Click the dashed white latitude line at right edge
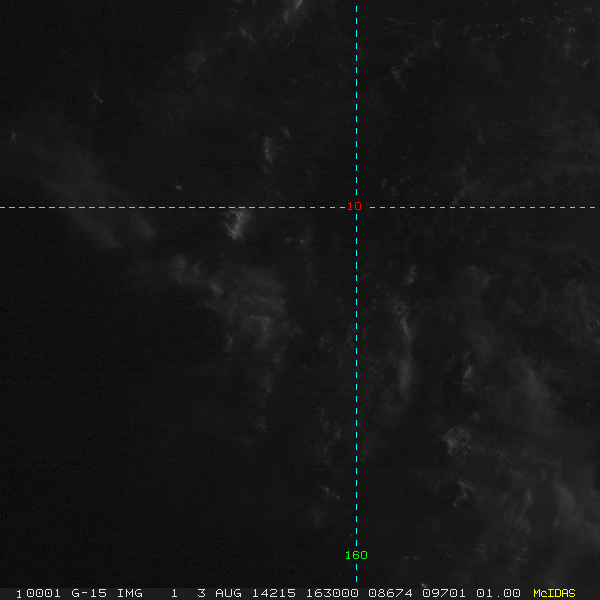The height and width of the screenshot is (600, 600). (590, 208)
